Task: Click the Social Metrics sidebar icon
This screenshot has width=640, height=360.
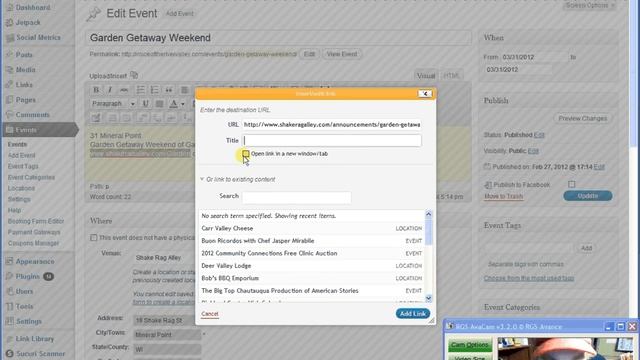Action: pos(9,38)
